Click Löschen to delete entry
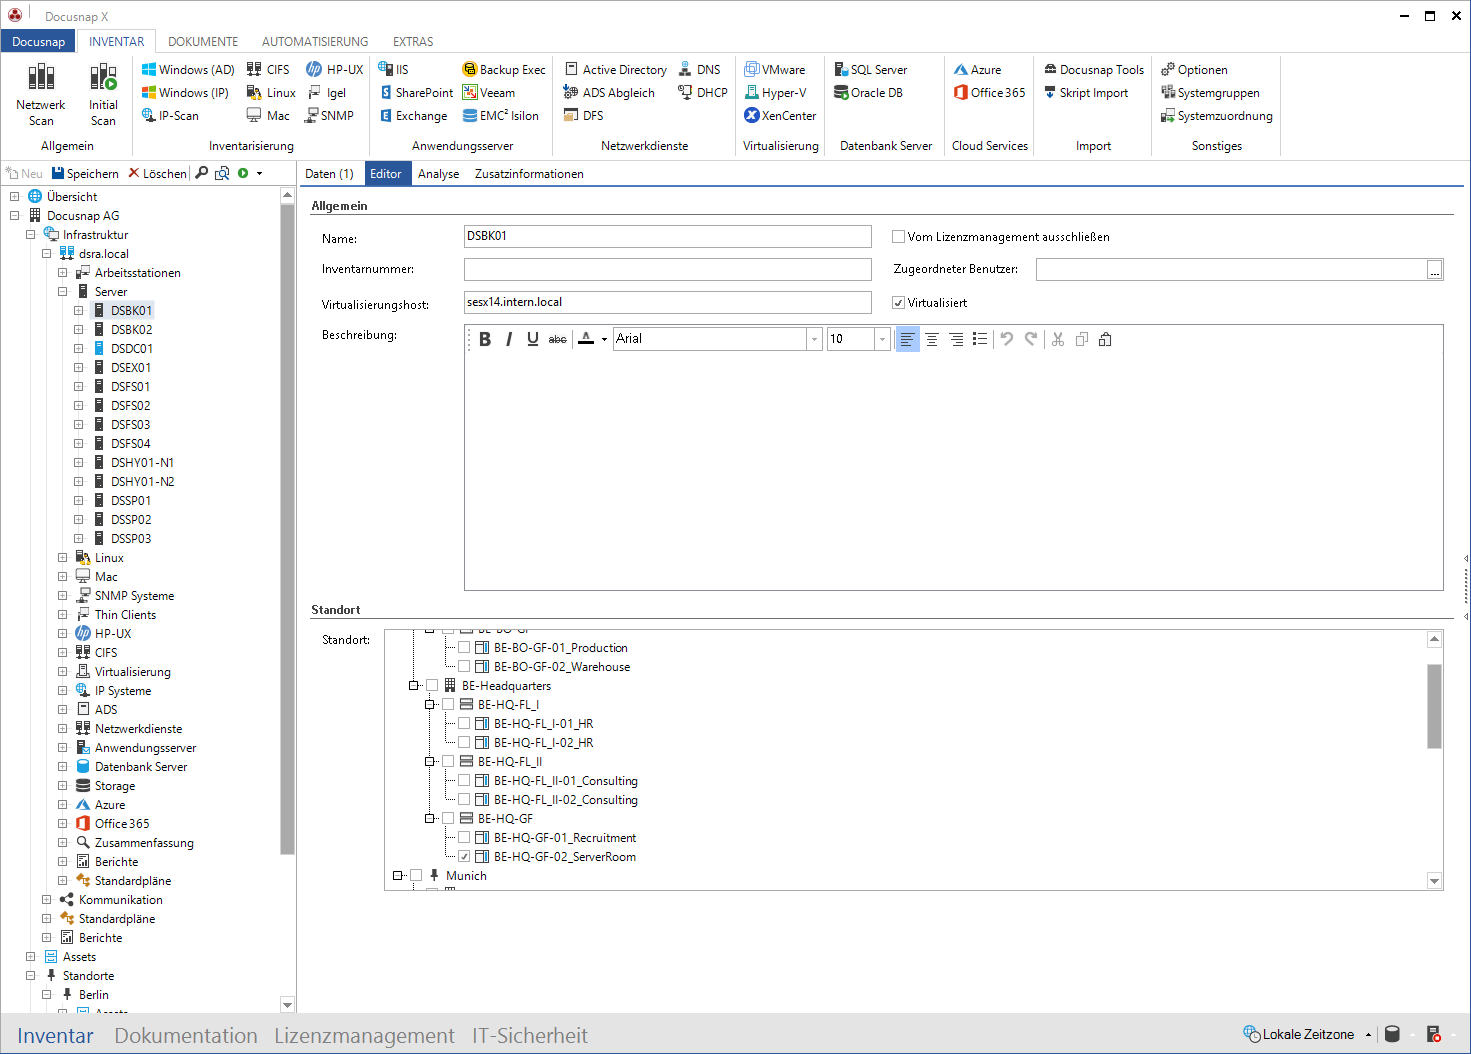 pos(157,174)
